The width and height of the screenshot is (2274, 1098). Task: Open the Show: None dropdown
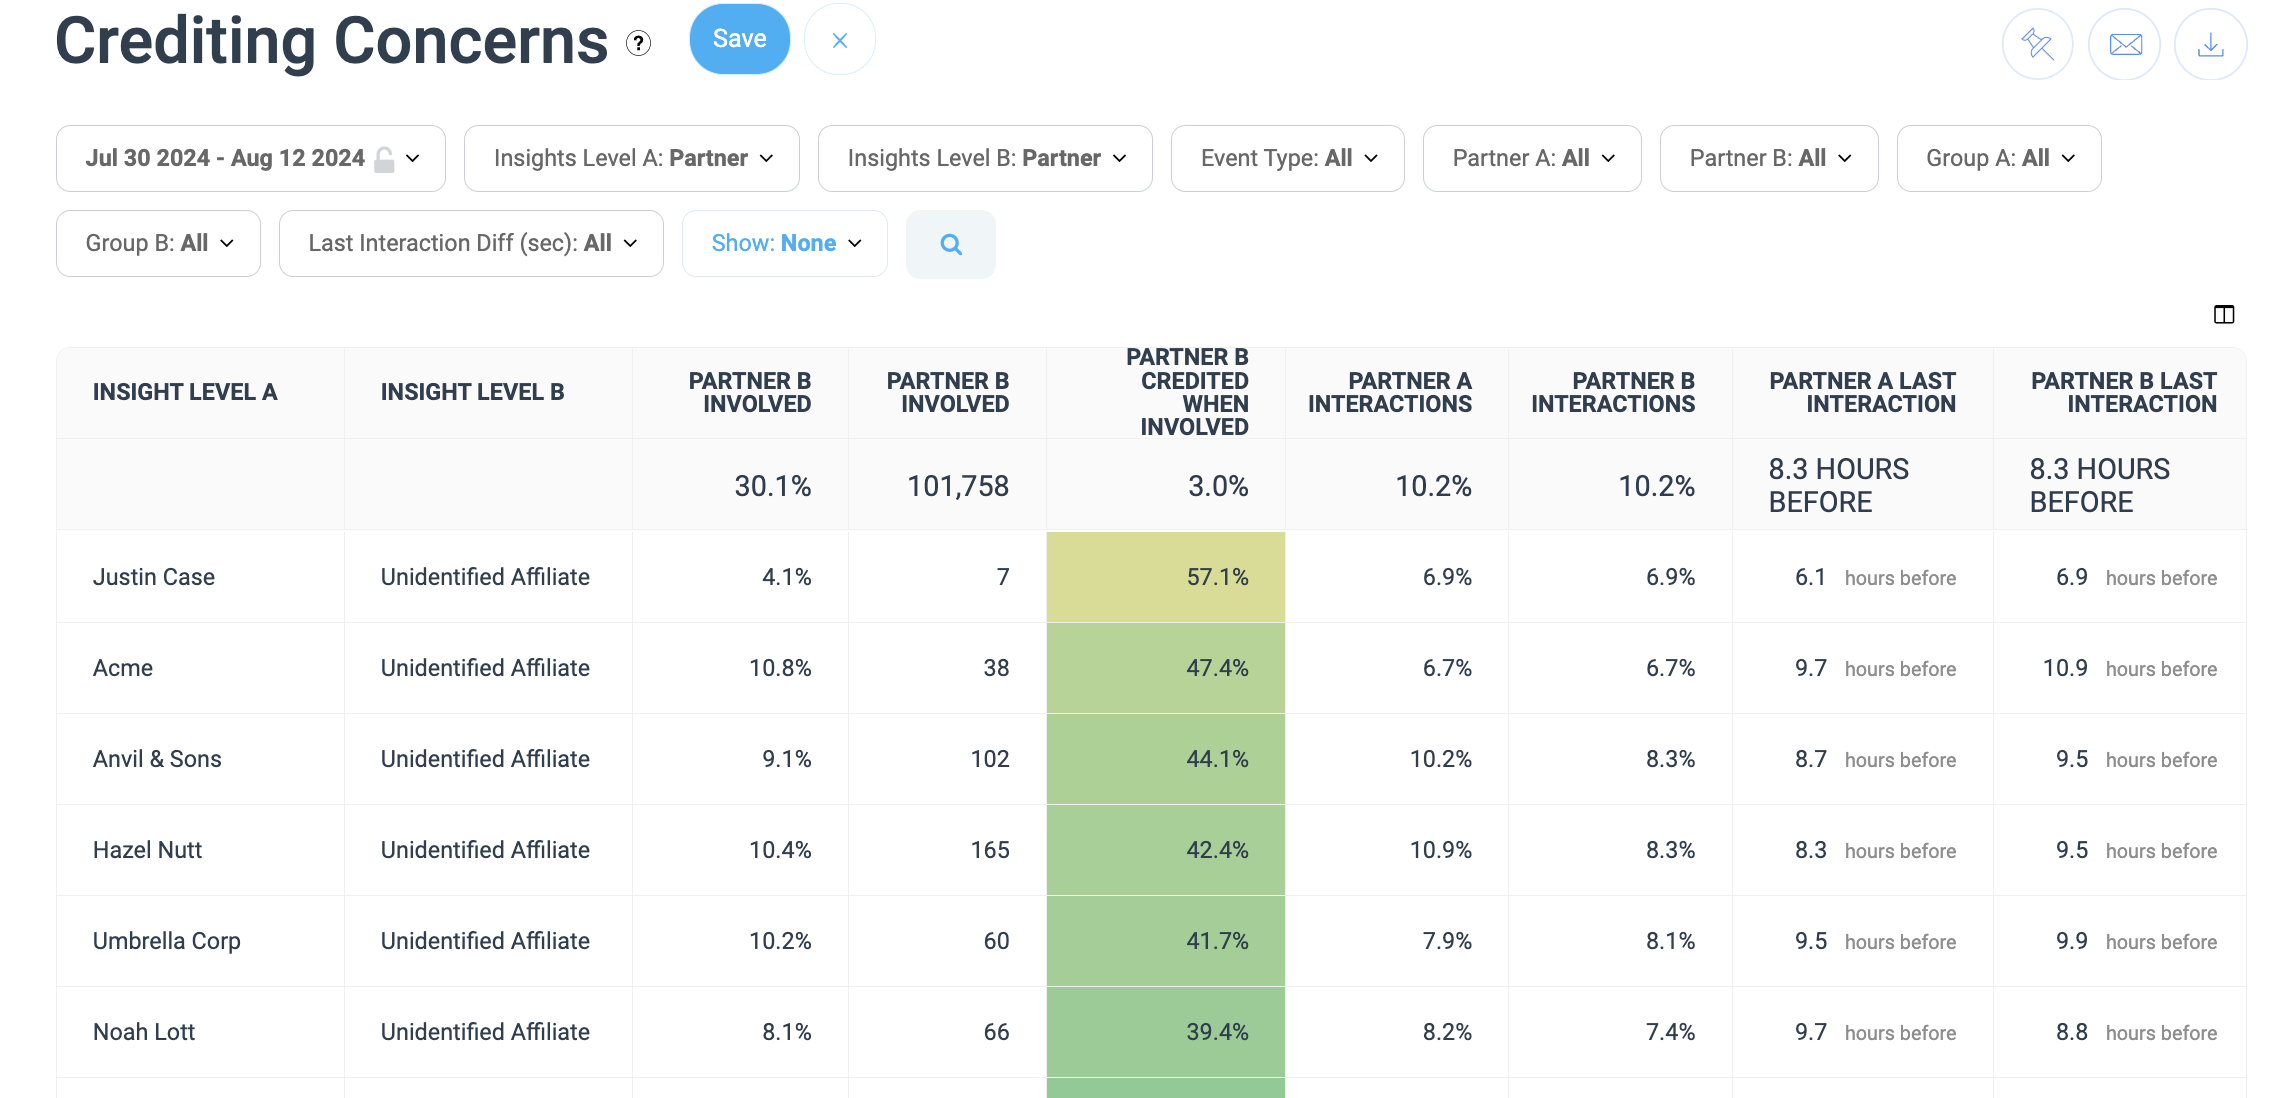coord(785,243)
